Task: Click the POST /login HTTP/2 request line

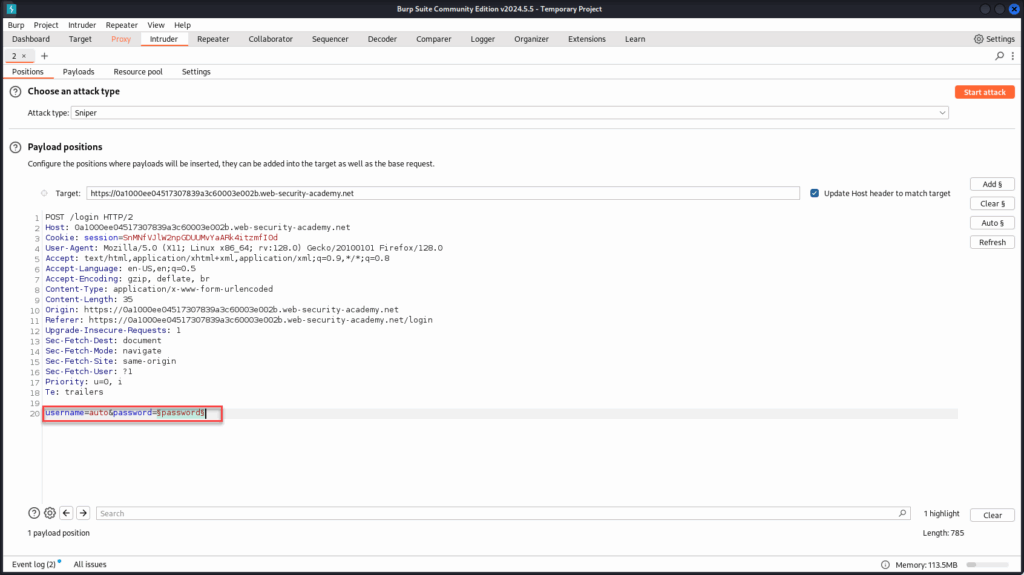Action: [89, 217]
